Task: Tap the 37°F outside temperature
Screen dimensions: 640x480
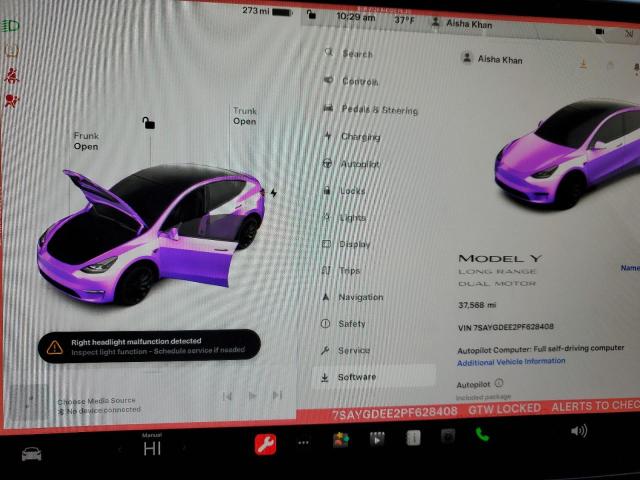Action: pyautogui.click(x=404, y=20)
